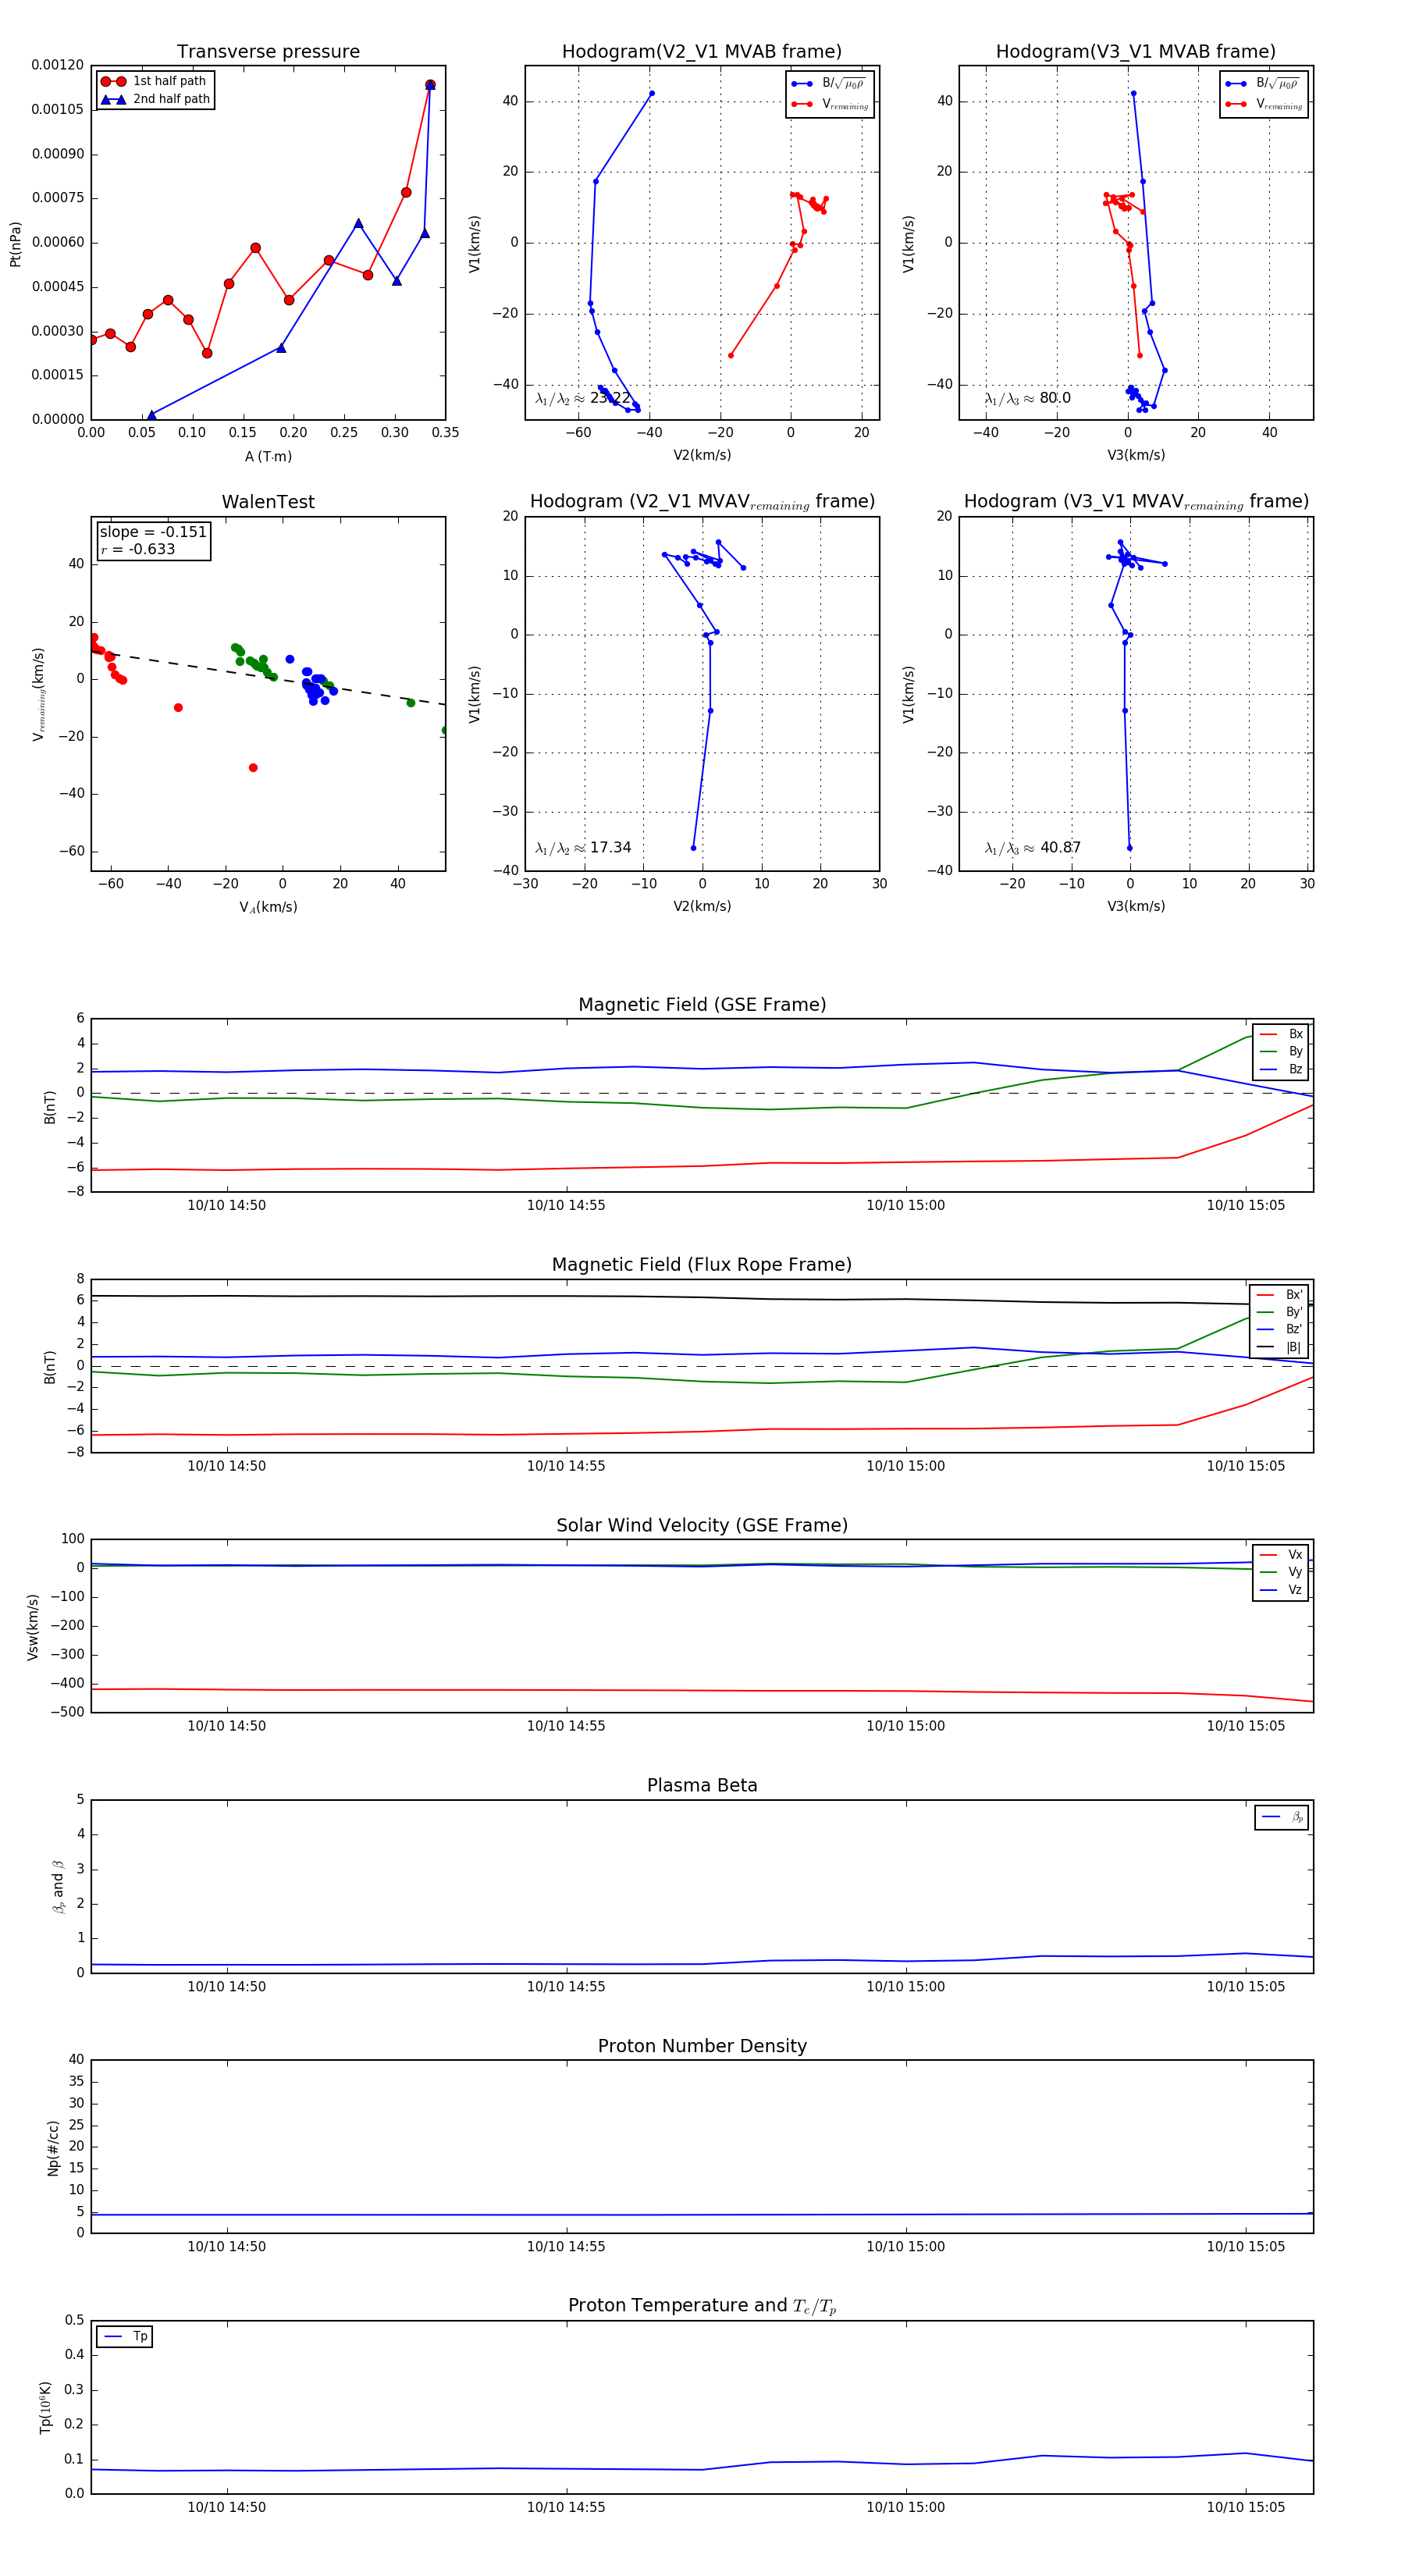
Task: Click the '2nd half path' legend entry
Action: [155, 99]
